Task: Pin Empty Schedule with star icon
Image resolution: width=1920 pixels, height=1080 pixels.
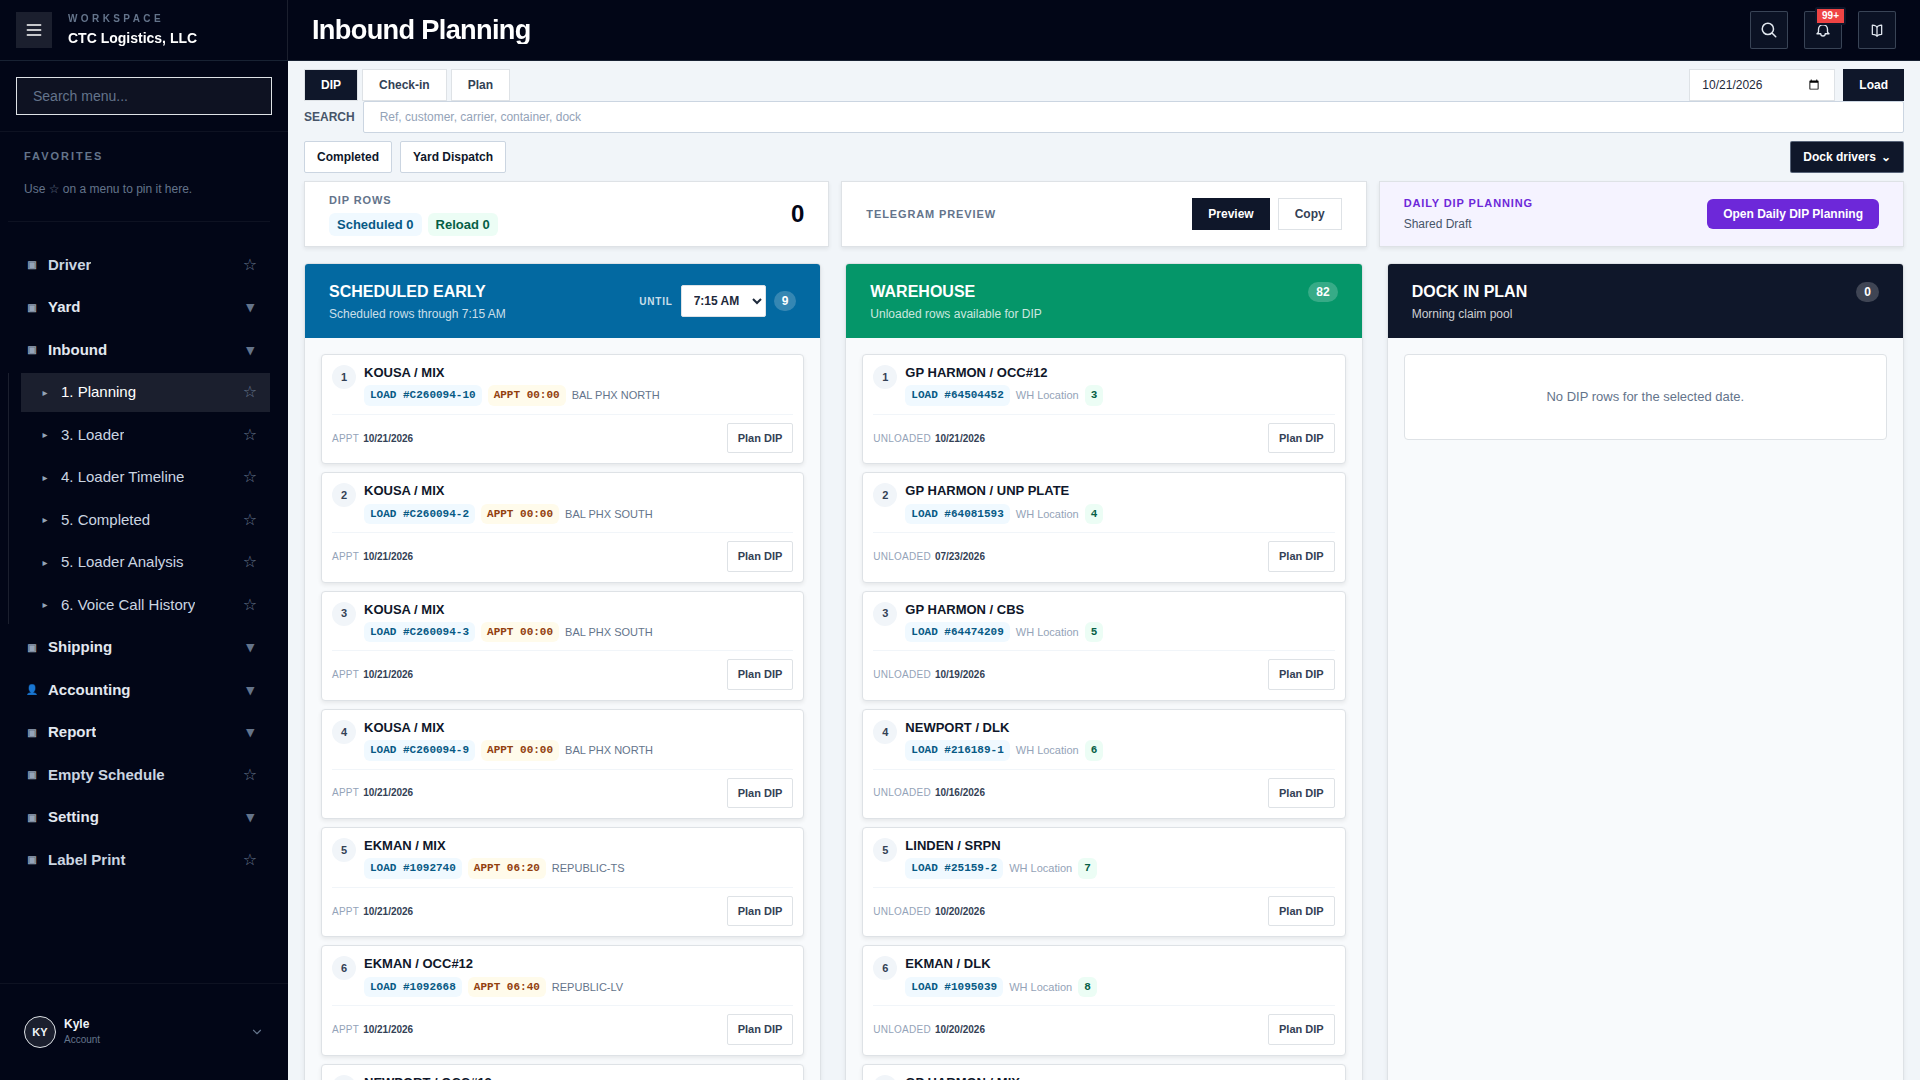Action: tap(250, 775)
